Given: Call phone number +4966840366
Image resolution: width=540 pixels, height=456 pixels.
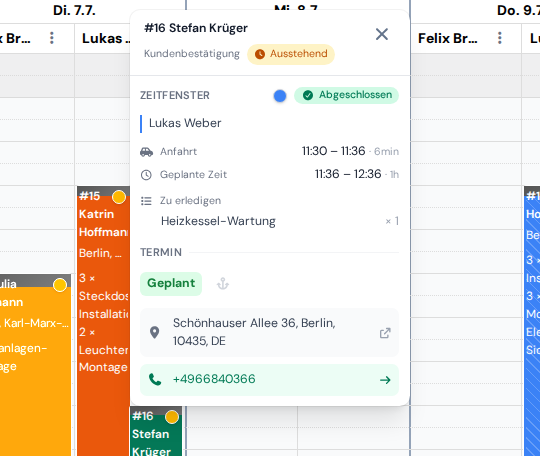Looking at the screenshot, I should coord(269,380).
